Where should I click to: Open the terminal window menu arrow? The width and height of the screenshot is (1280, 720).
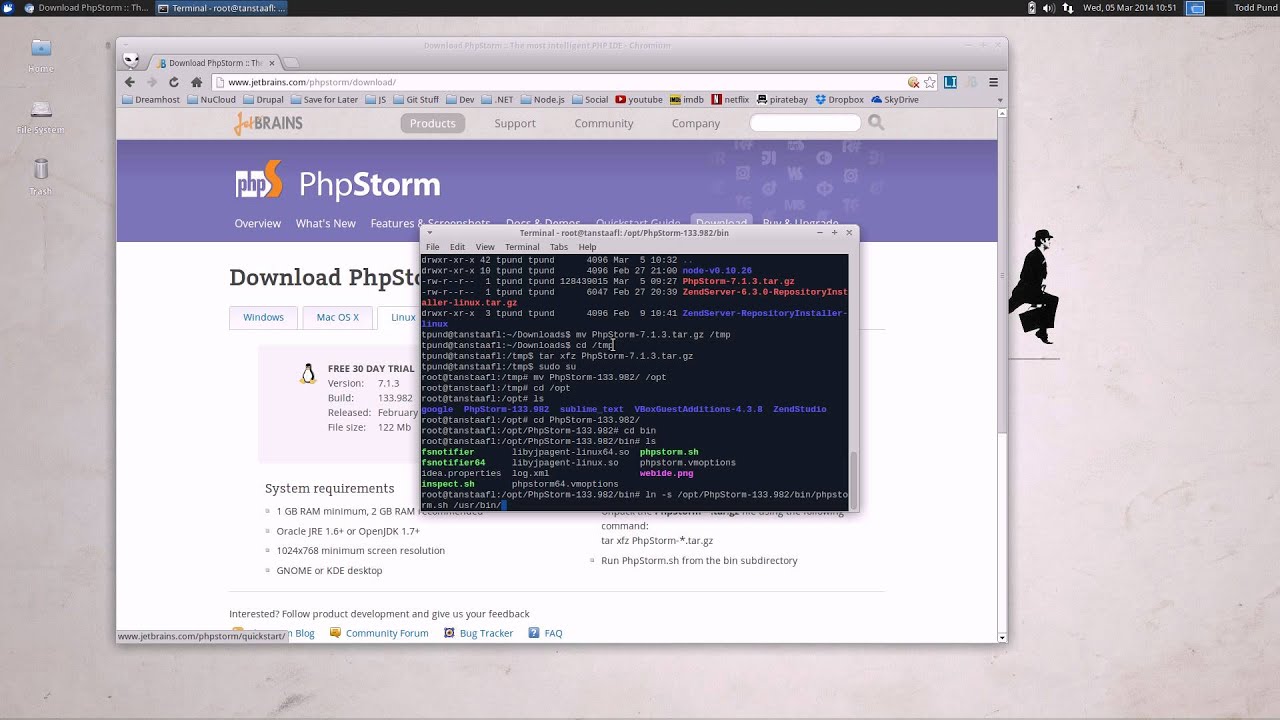[430, 232]
